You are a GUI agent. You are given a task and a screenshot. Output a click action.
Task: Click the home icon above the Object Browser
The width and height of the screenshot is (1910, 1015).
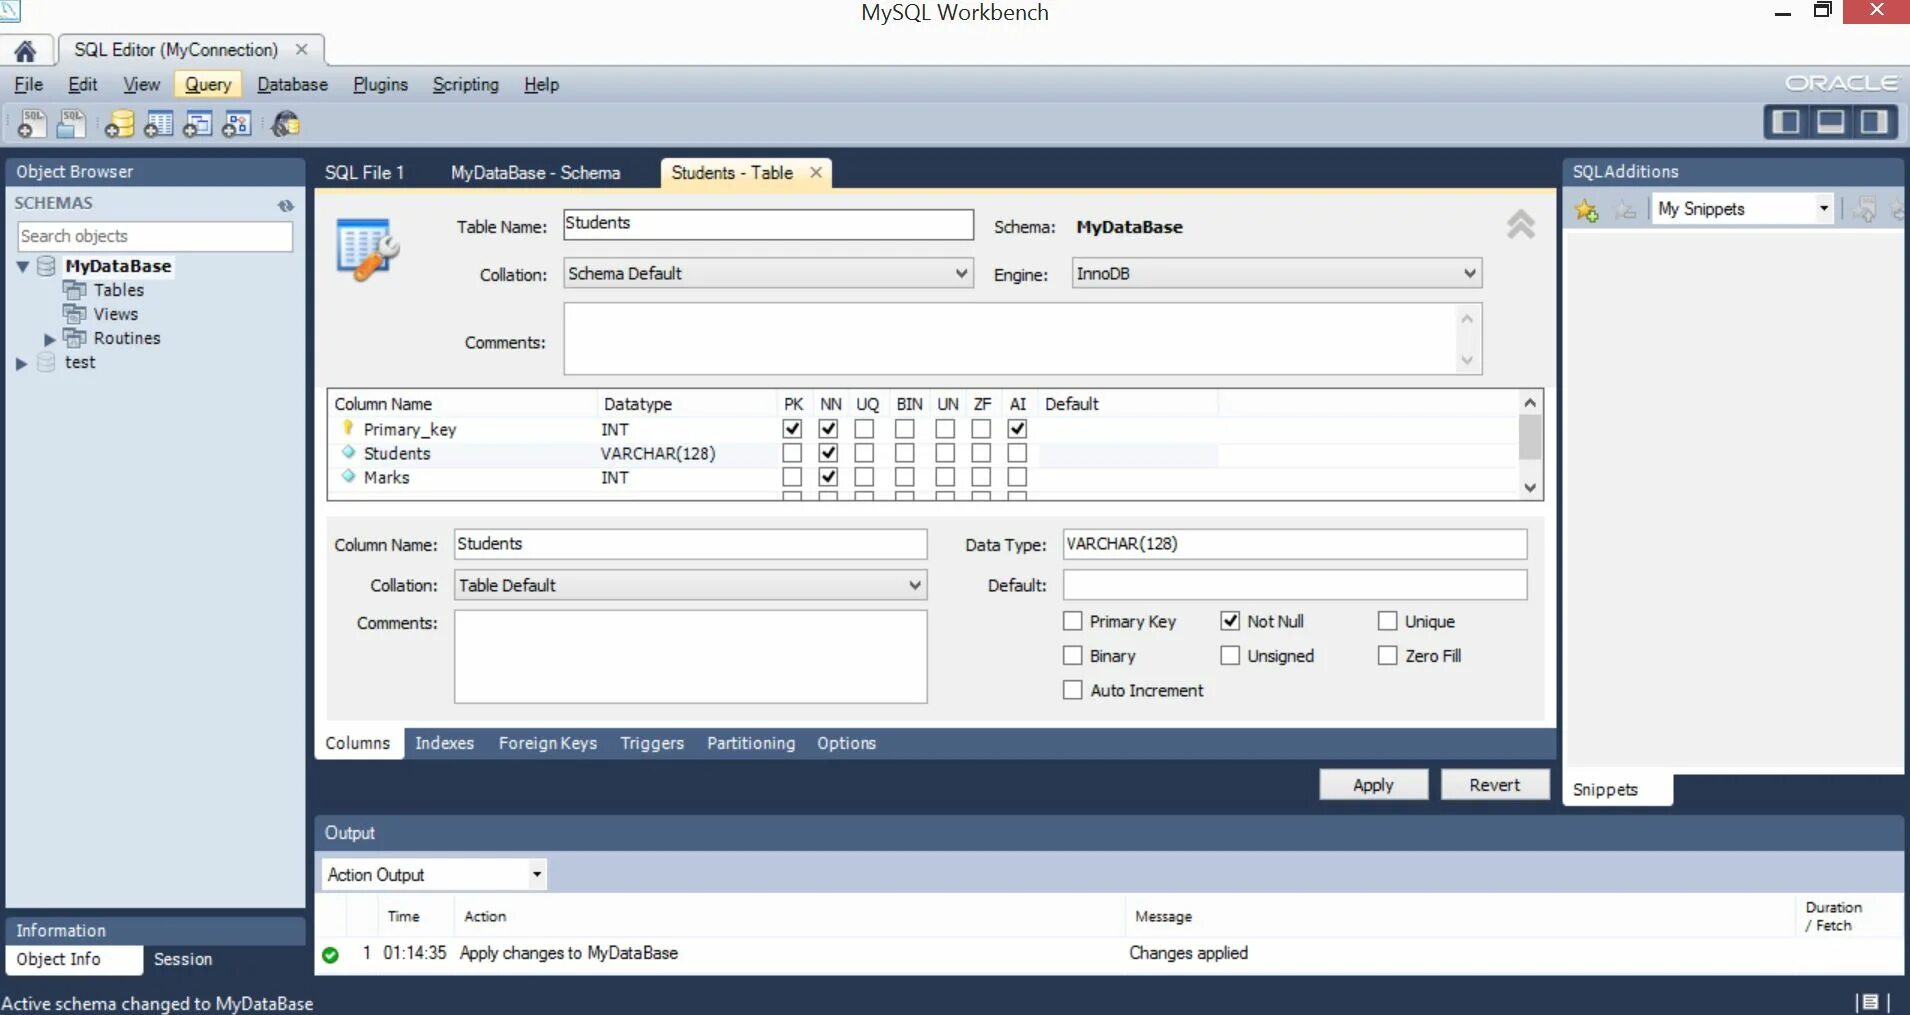[25, 49]
